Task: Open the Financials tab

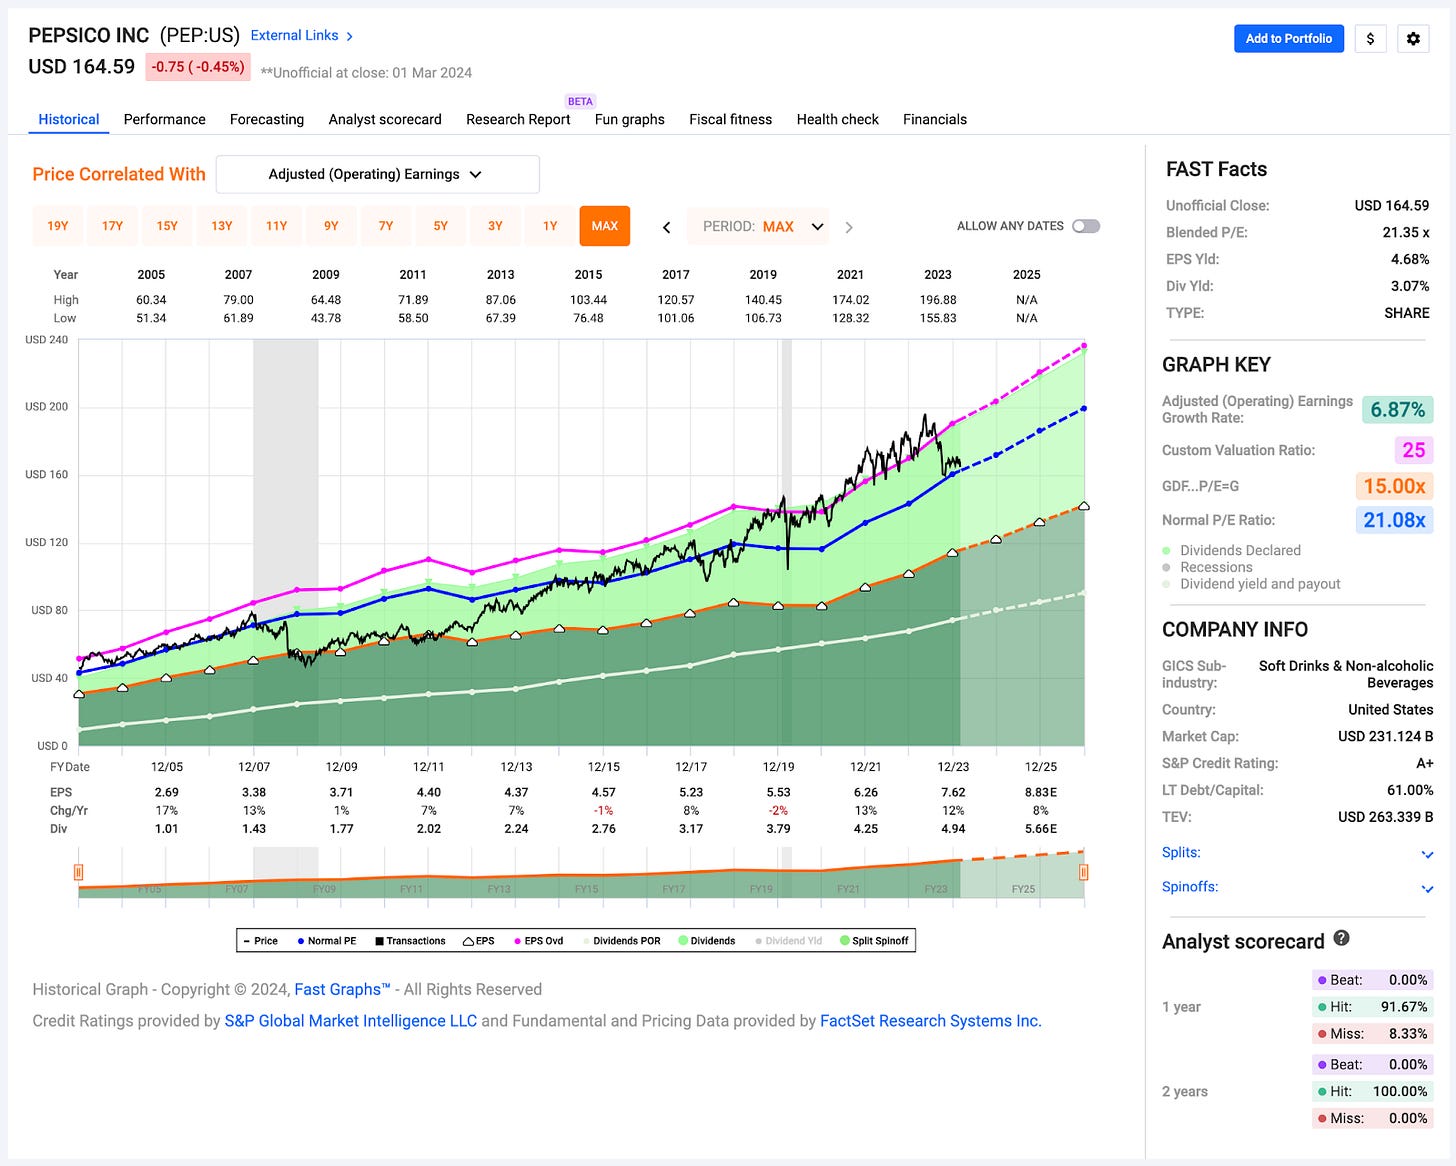Action: [x=935, y=119]
